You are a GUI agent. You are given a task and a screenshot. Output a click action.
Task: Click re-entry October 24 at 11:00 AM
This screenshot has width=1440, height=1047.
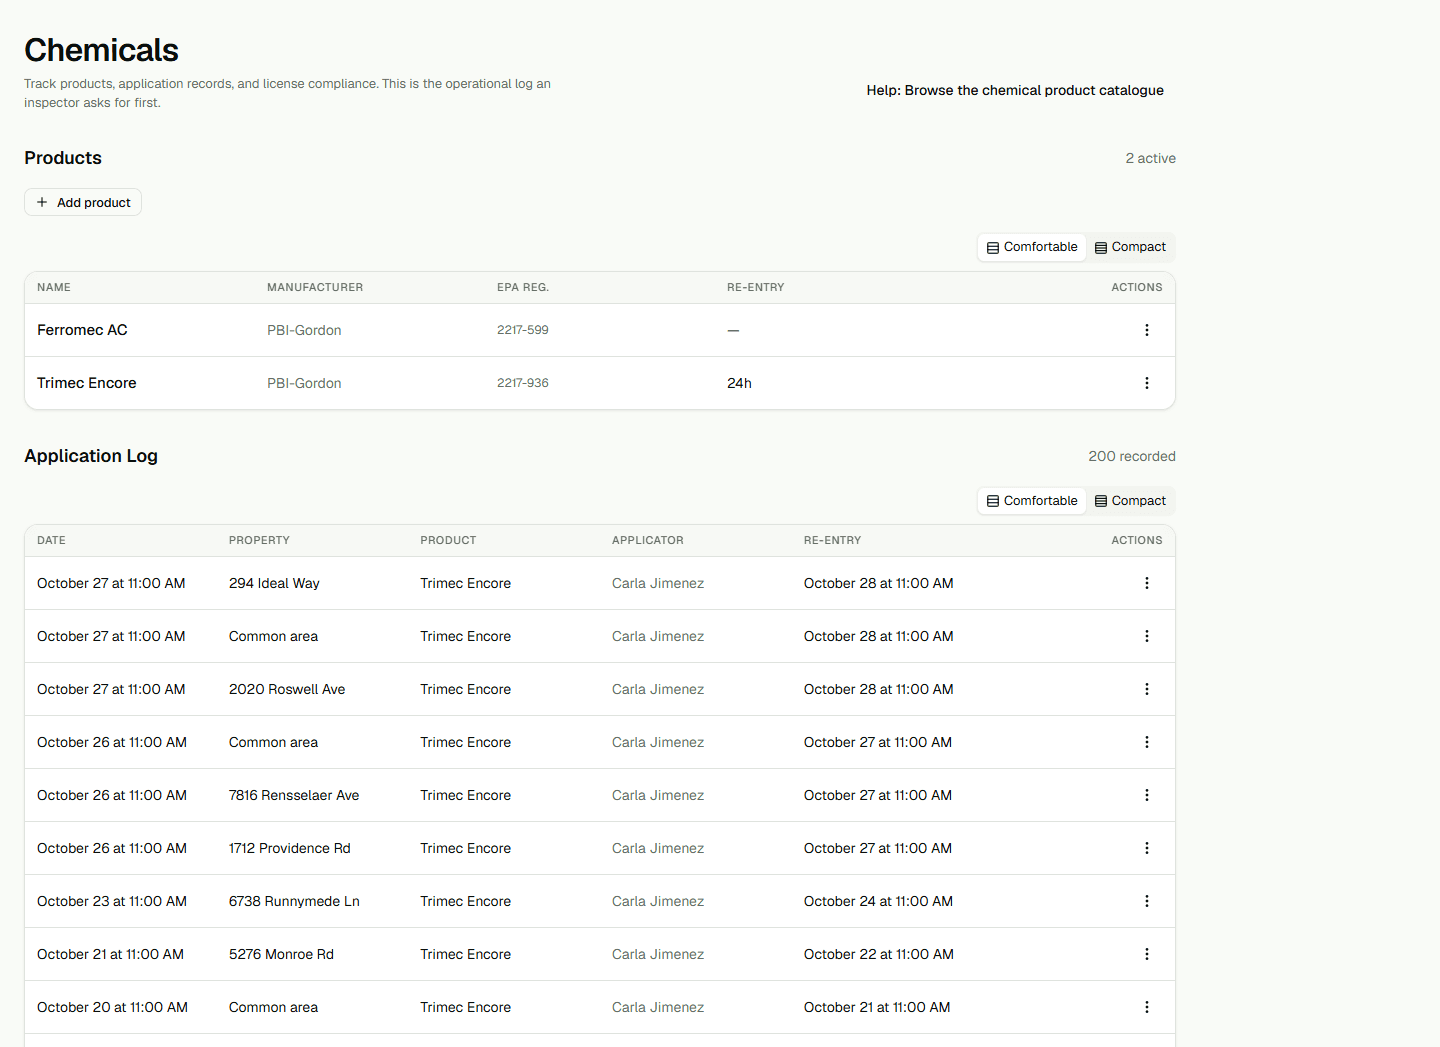point(878,901)
